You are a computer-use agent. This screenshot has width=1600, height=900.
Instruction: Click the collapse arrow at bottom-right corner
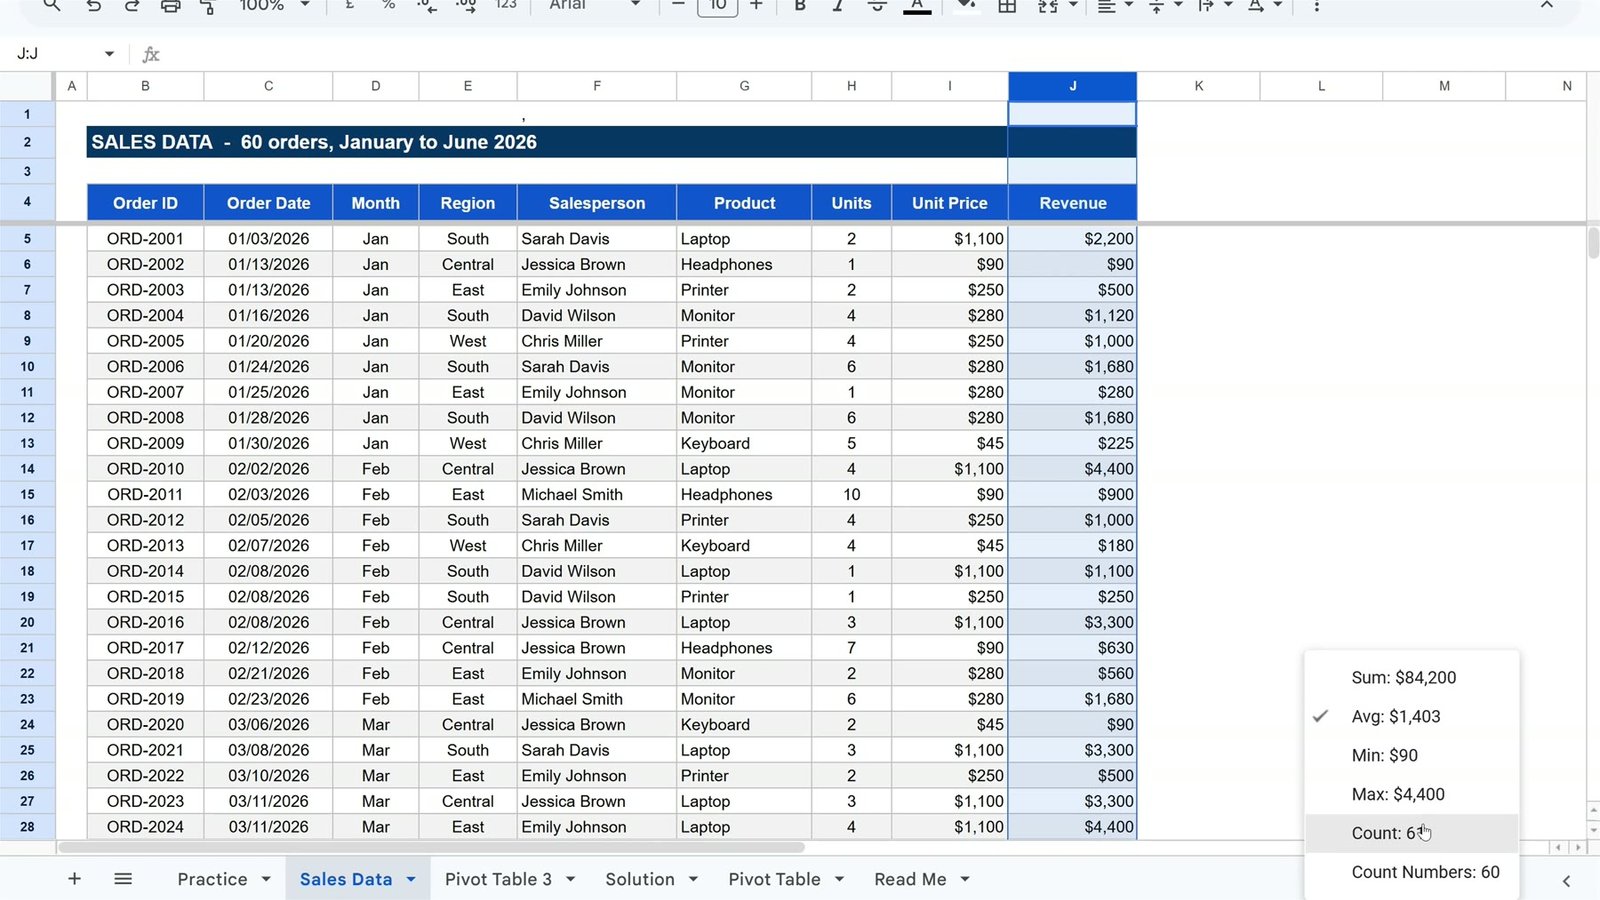1566,881
